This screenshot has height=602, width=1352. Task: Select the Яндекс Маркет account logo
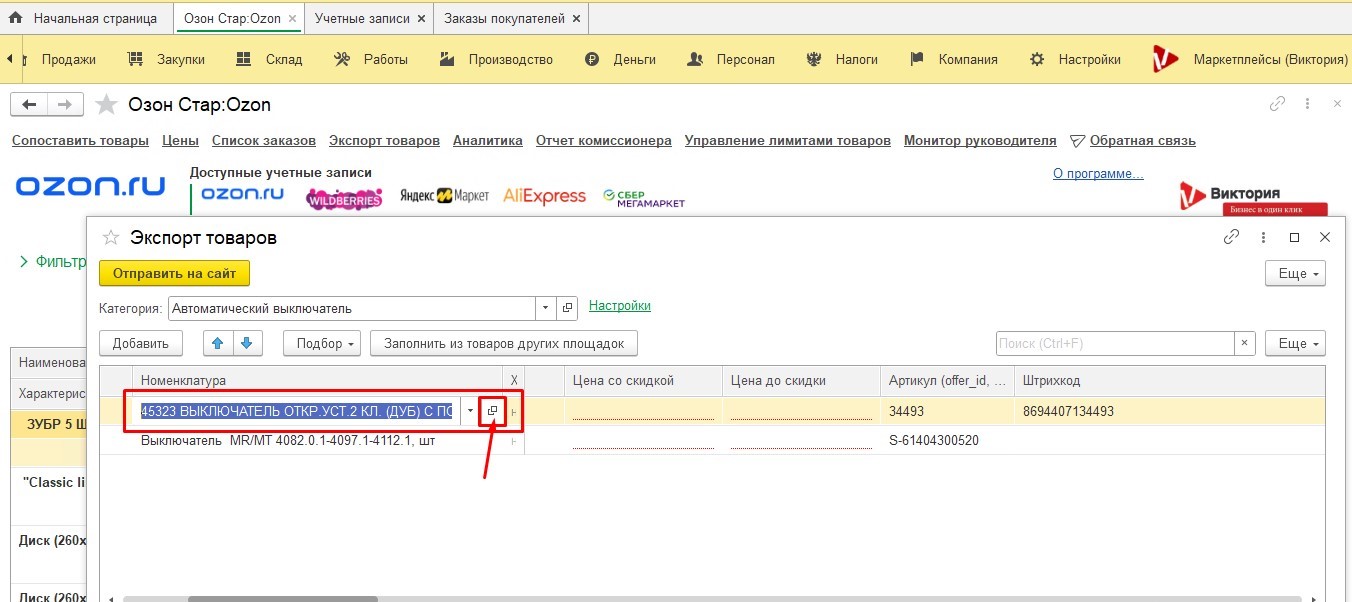445,196
